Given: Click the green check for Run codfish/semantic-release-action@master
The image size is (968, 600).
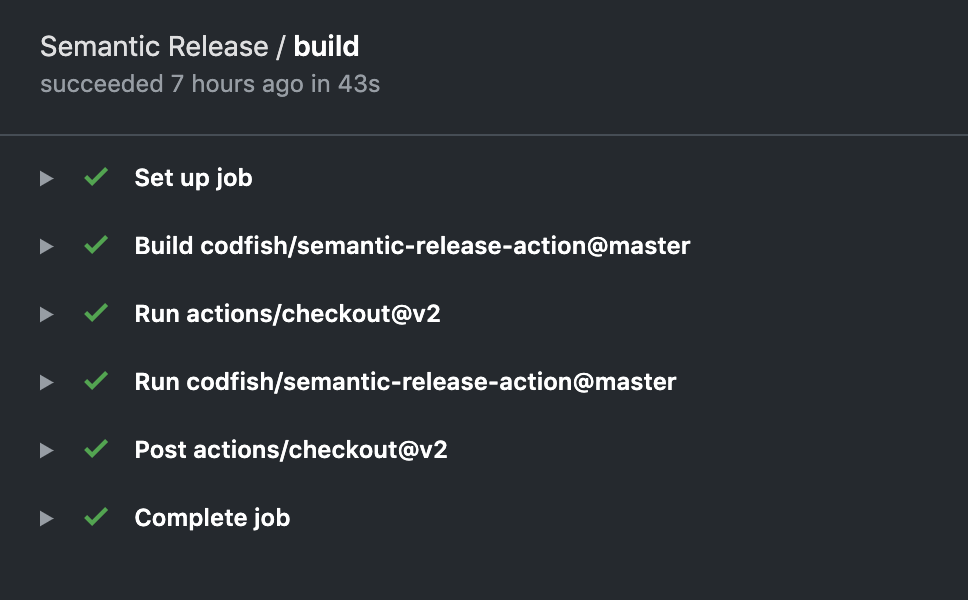Looking at the screenshot, I should coord(96,381).
